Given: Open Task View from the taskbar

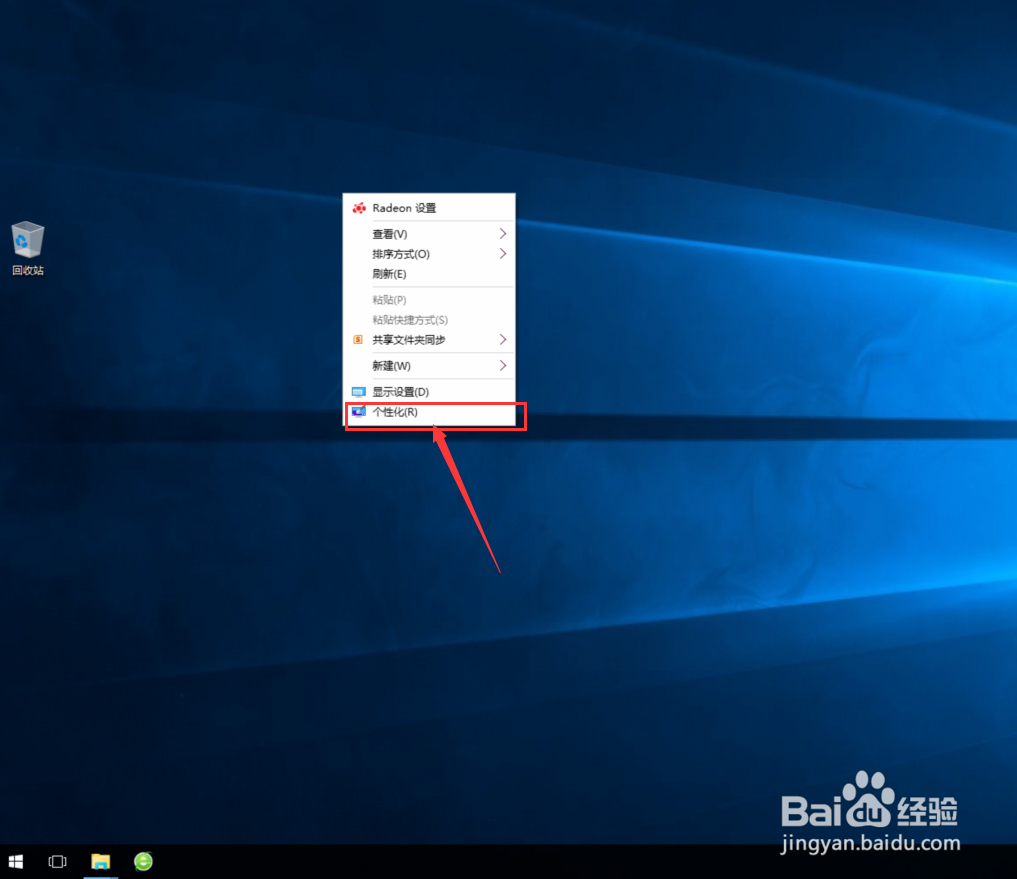Looking at the screenshot, I should [57, 861].
